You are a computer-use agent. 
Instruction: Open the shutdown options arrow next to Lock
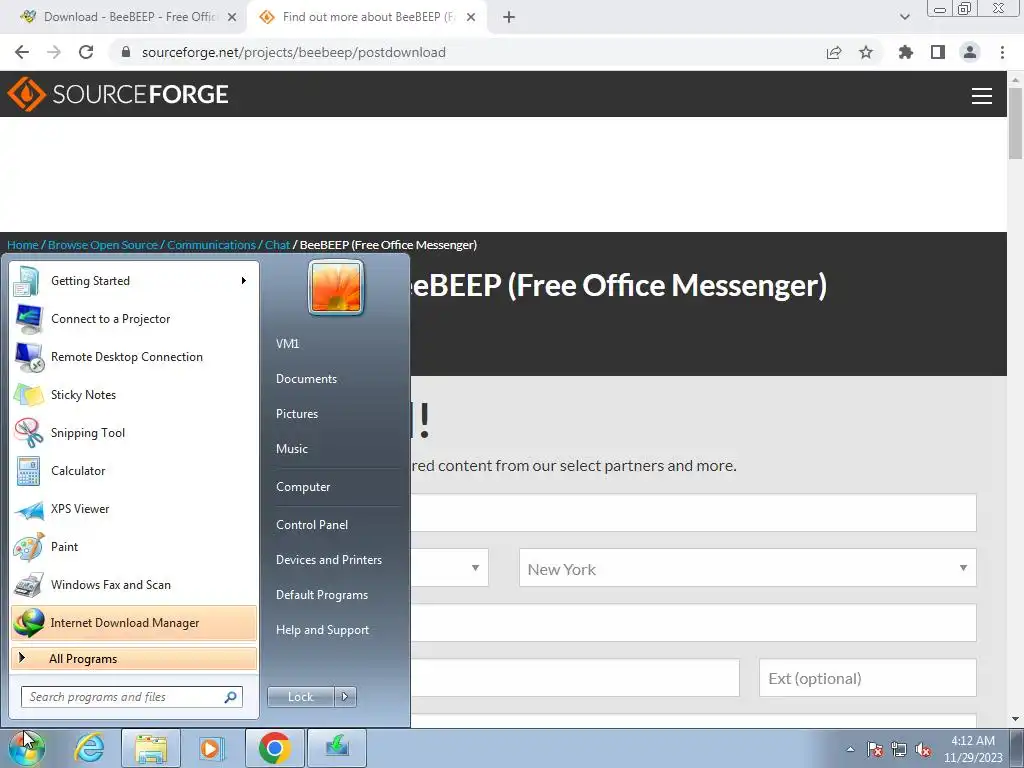(345, 697)
